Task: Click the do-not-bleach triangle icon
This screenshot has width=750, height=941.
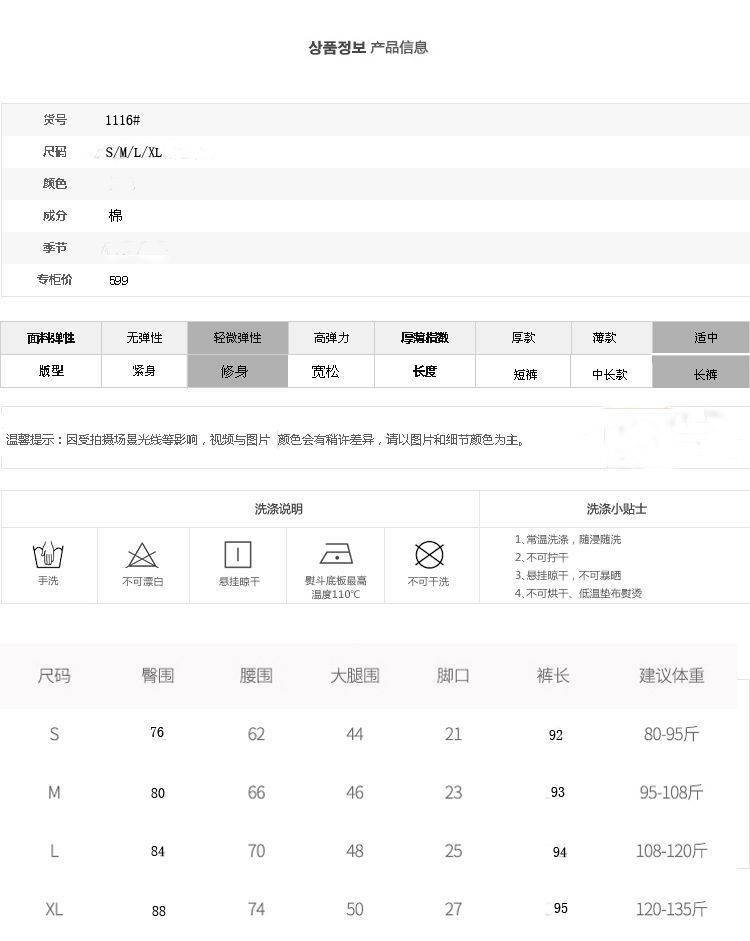Action: 142,555
